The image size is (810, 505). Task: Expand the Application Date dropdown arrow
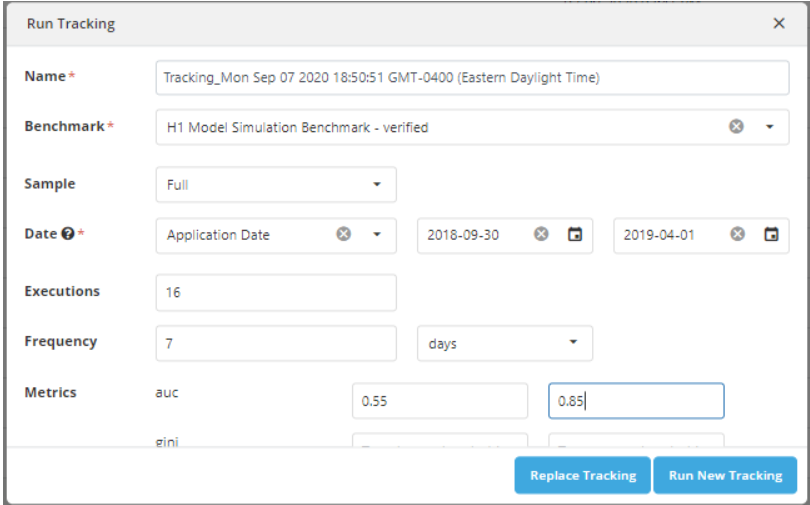click(x=377, y=235)
